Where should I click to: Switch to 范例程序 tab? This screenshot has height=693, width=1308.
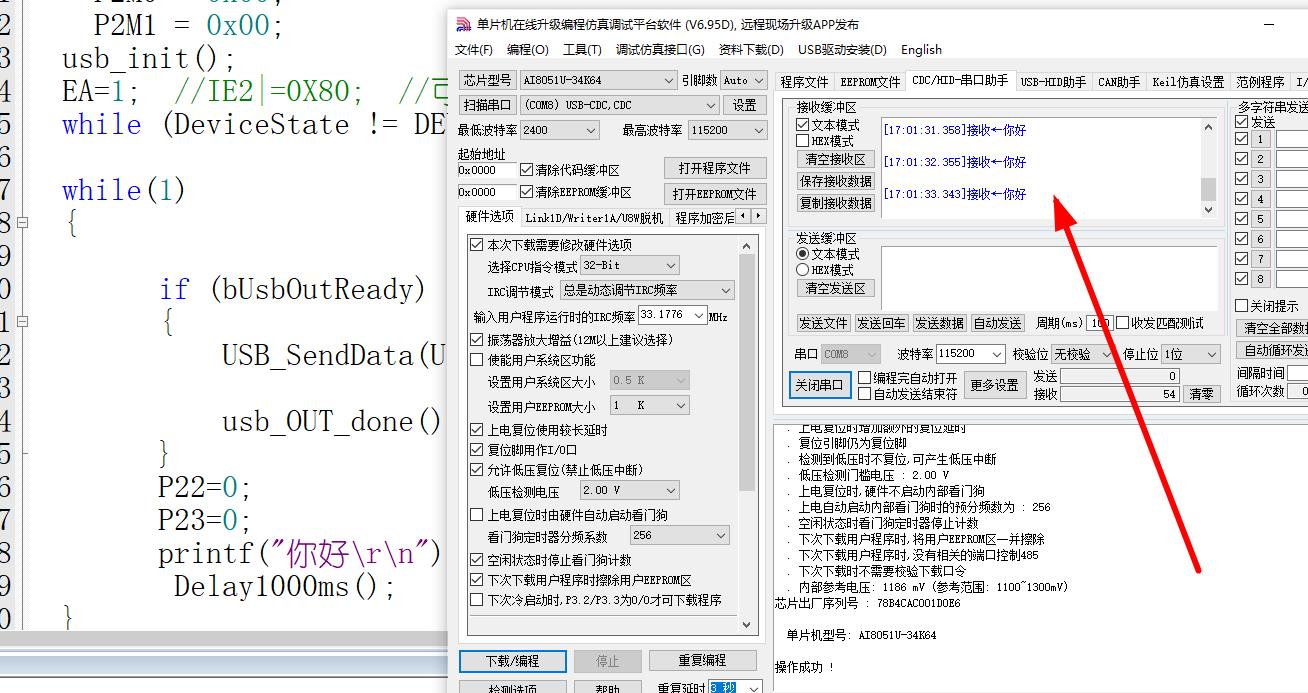point(1259,82)
